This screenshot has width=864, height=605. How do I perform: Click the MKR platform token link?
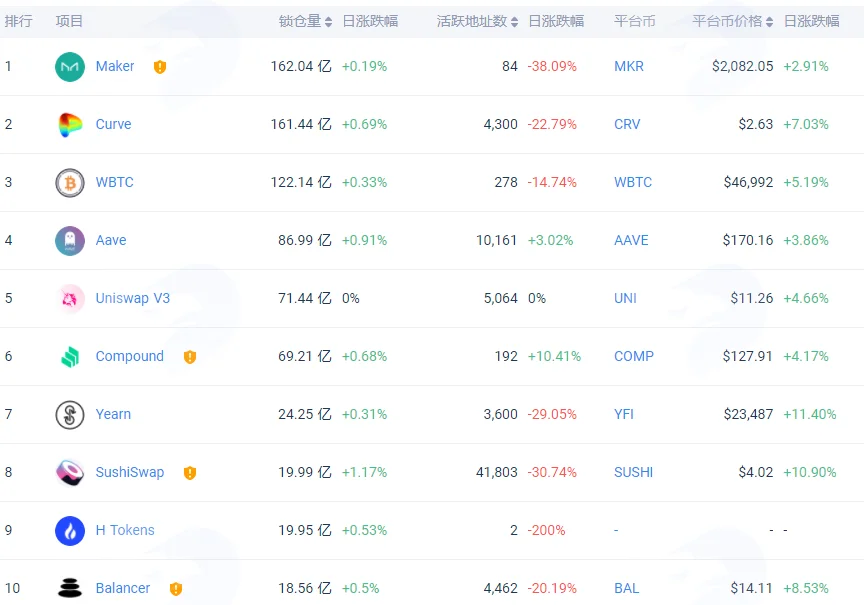pos(629,66)
